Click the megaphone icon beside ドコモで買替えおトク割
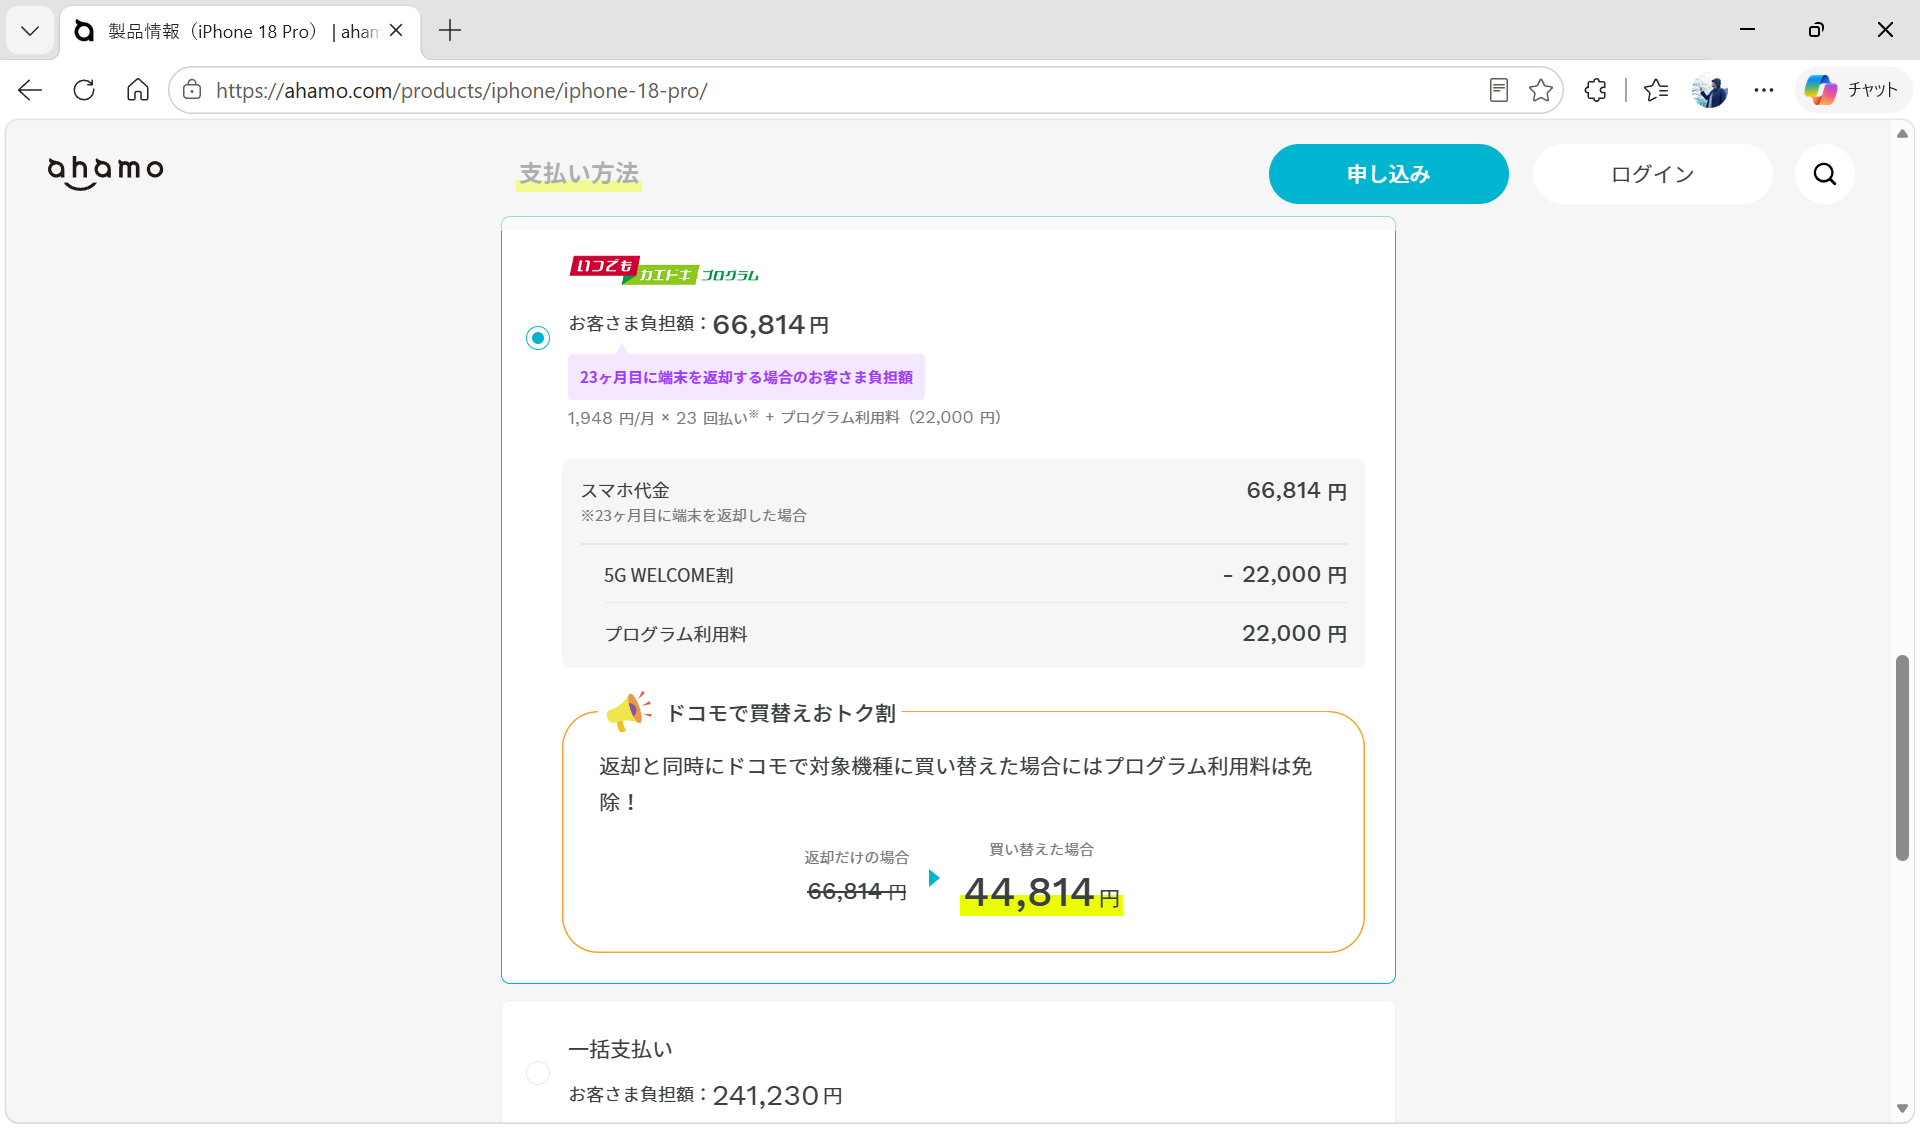The width and height of the screenshot is (1920, 1128). click(629, 711)
